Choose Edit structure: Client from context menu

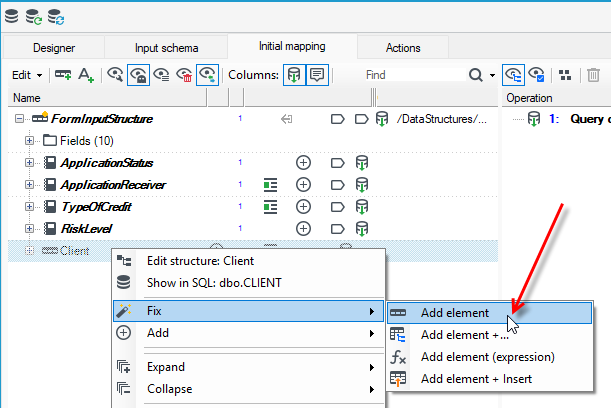[x=249, y=261]
